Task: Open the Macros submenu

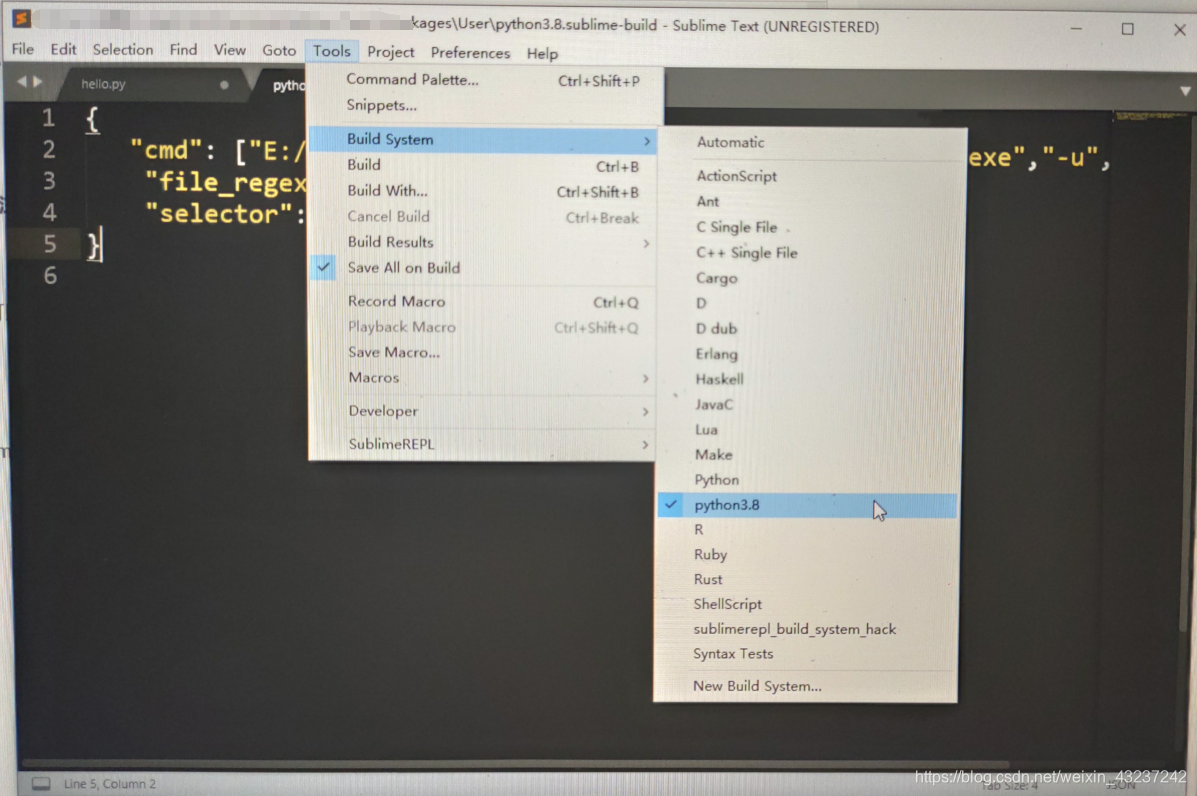Action: tap(373, 378)
